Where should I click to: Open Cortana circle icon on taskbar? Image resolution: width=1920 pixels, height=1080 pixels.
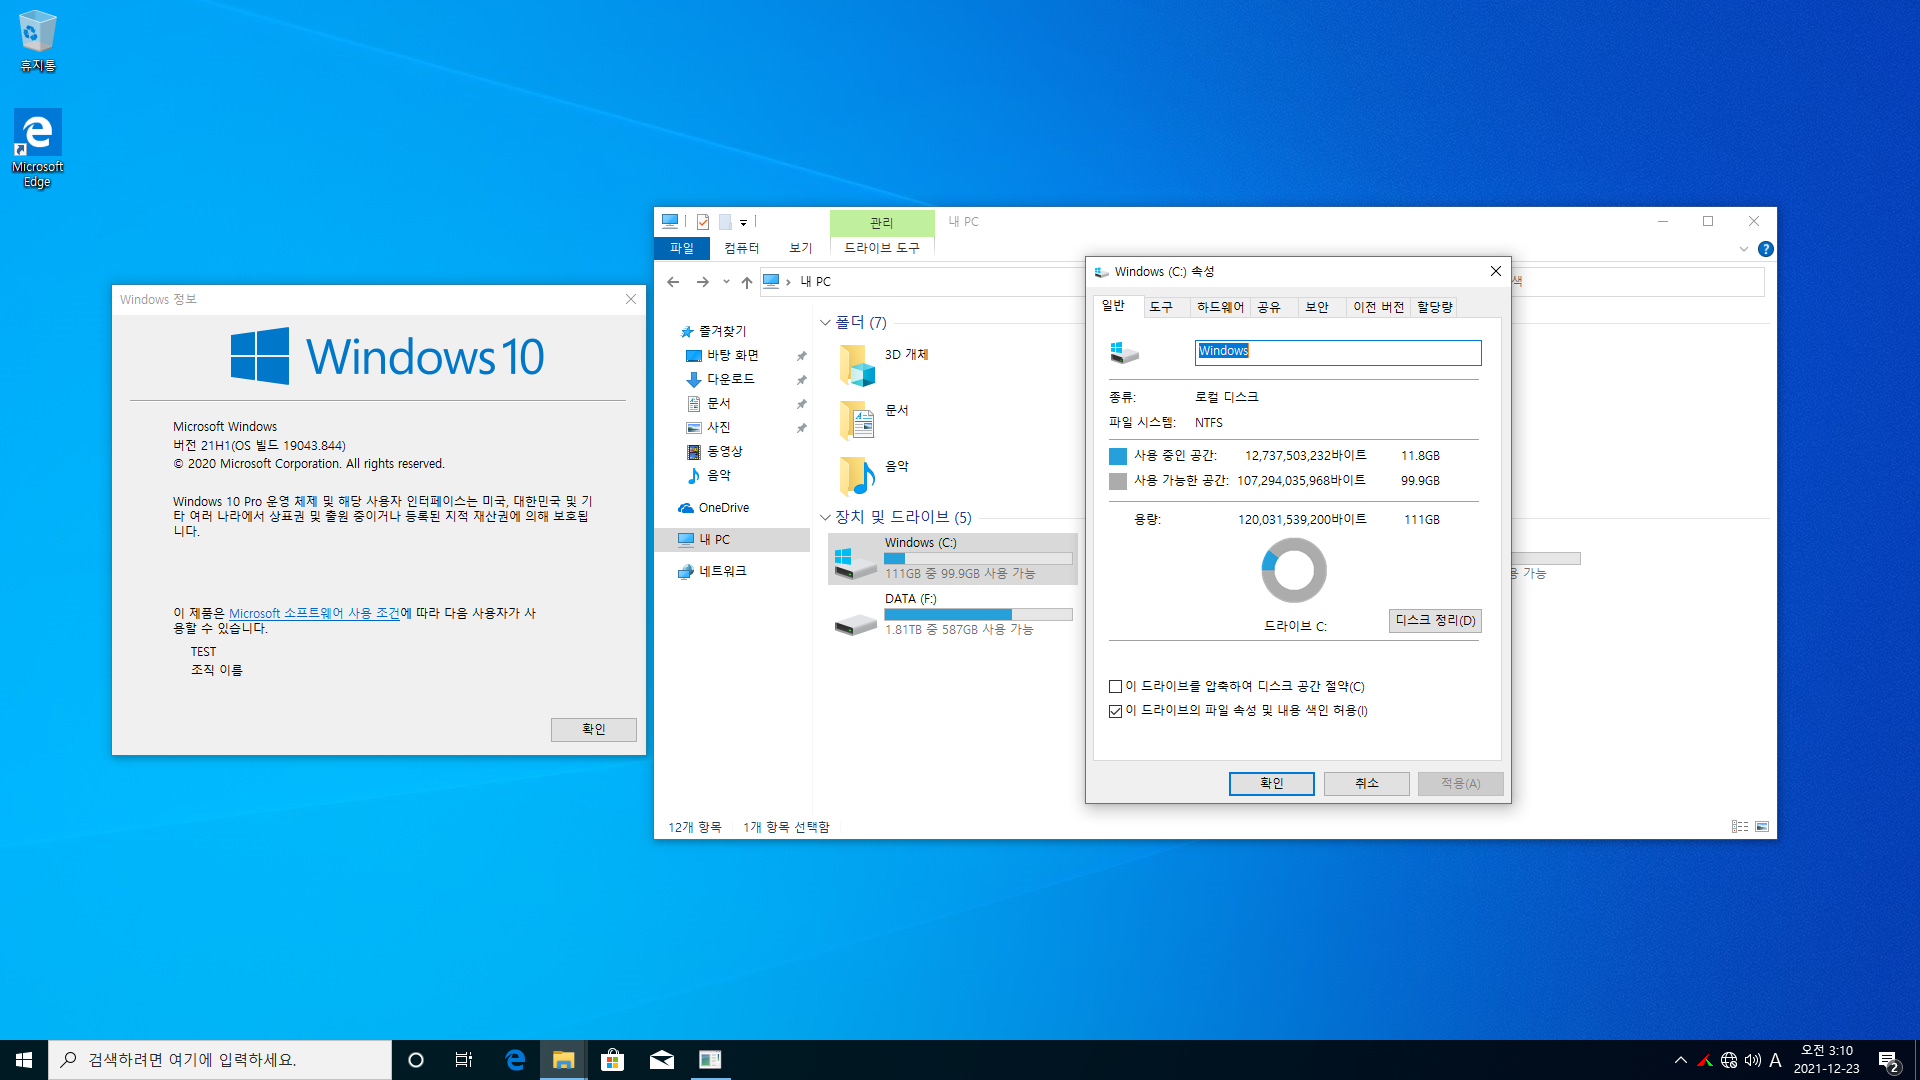(x=416, y=1060)
